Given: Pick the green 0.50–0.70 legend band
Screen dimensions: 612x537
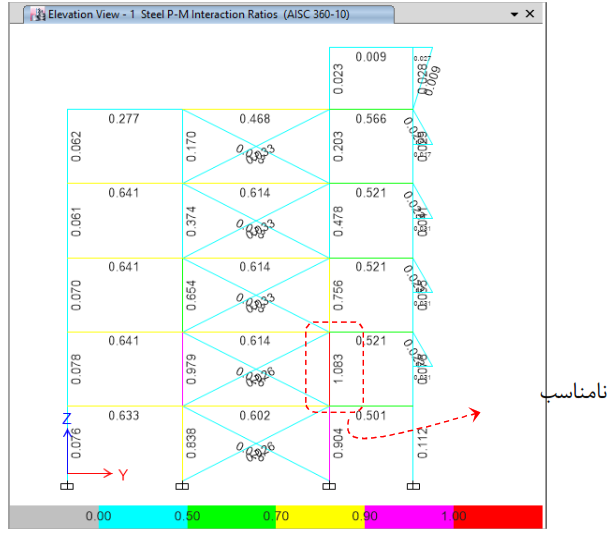Looking at the screenshot, I should pyautogui.click(x=230, y=516).
